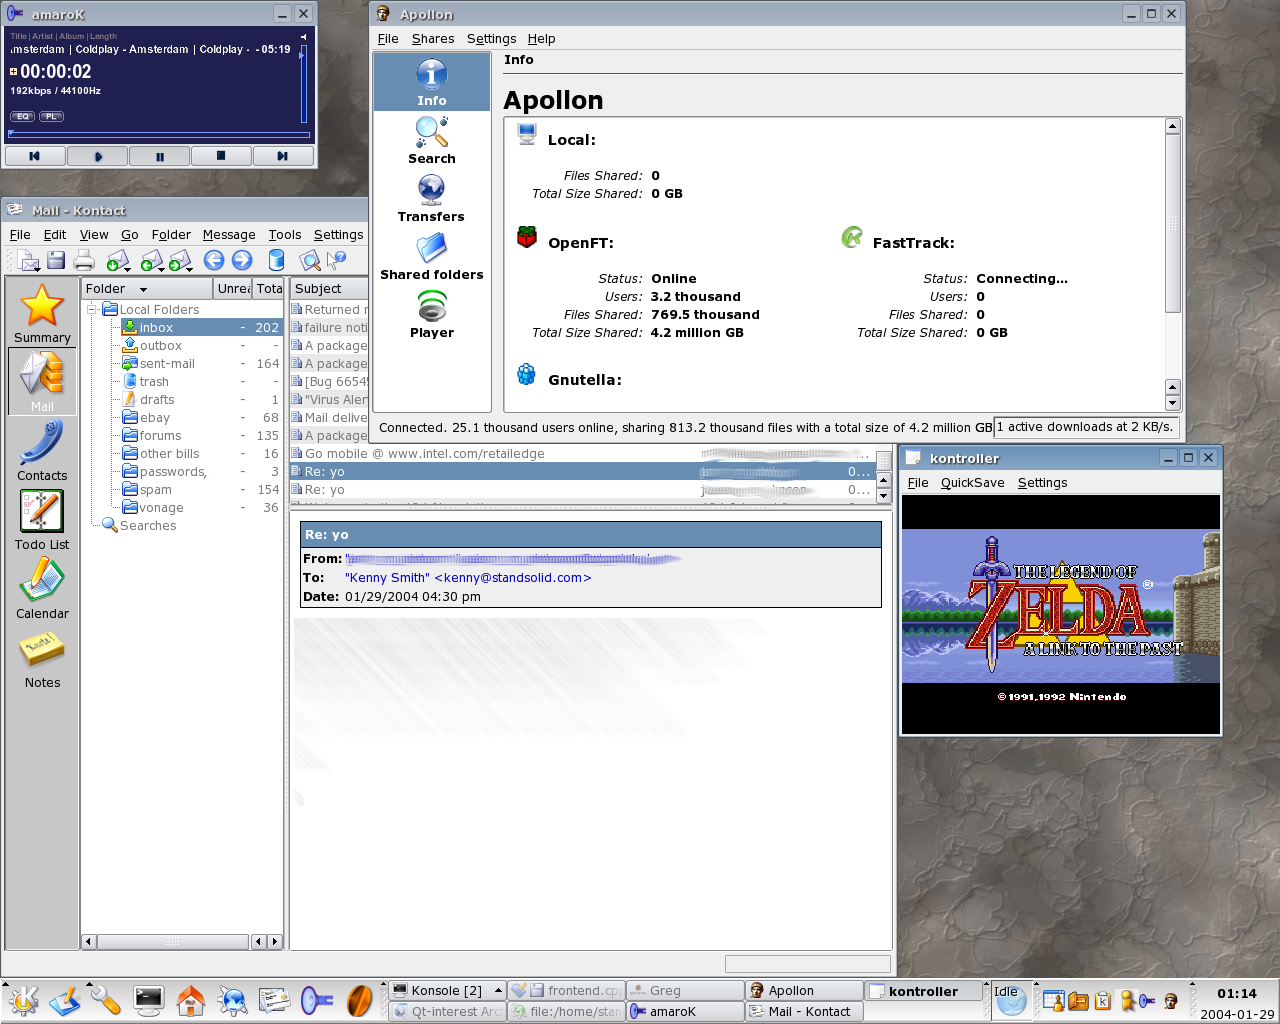Click the amaroK seek bar

[x=159, y=134]
